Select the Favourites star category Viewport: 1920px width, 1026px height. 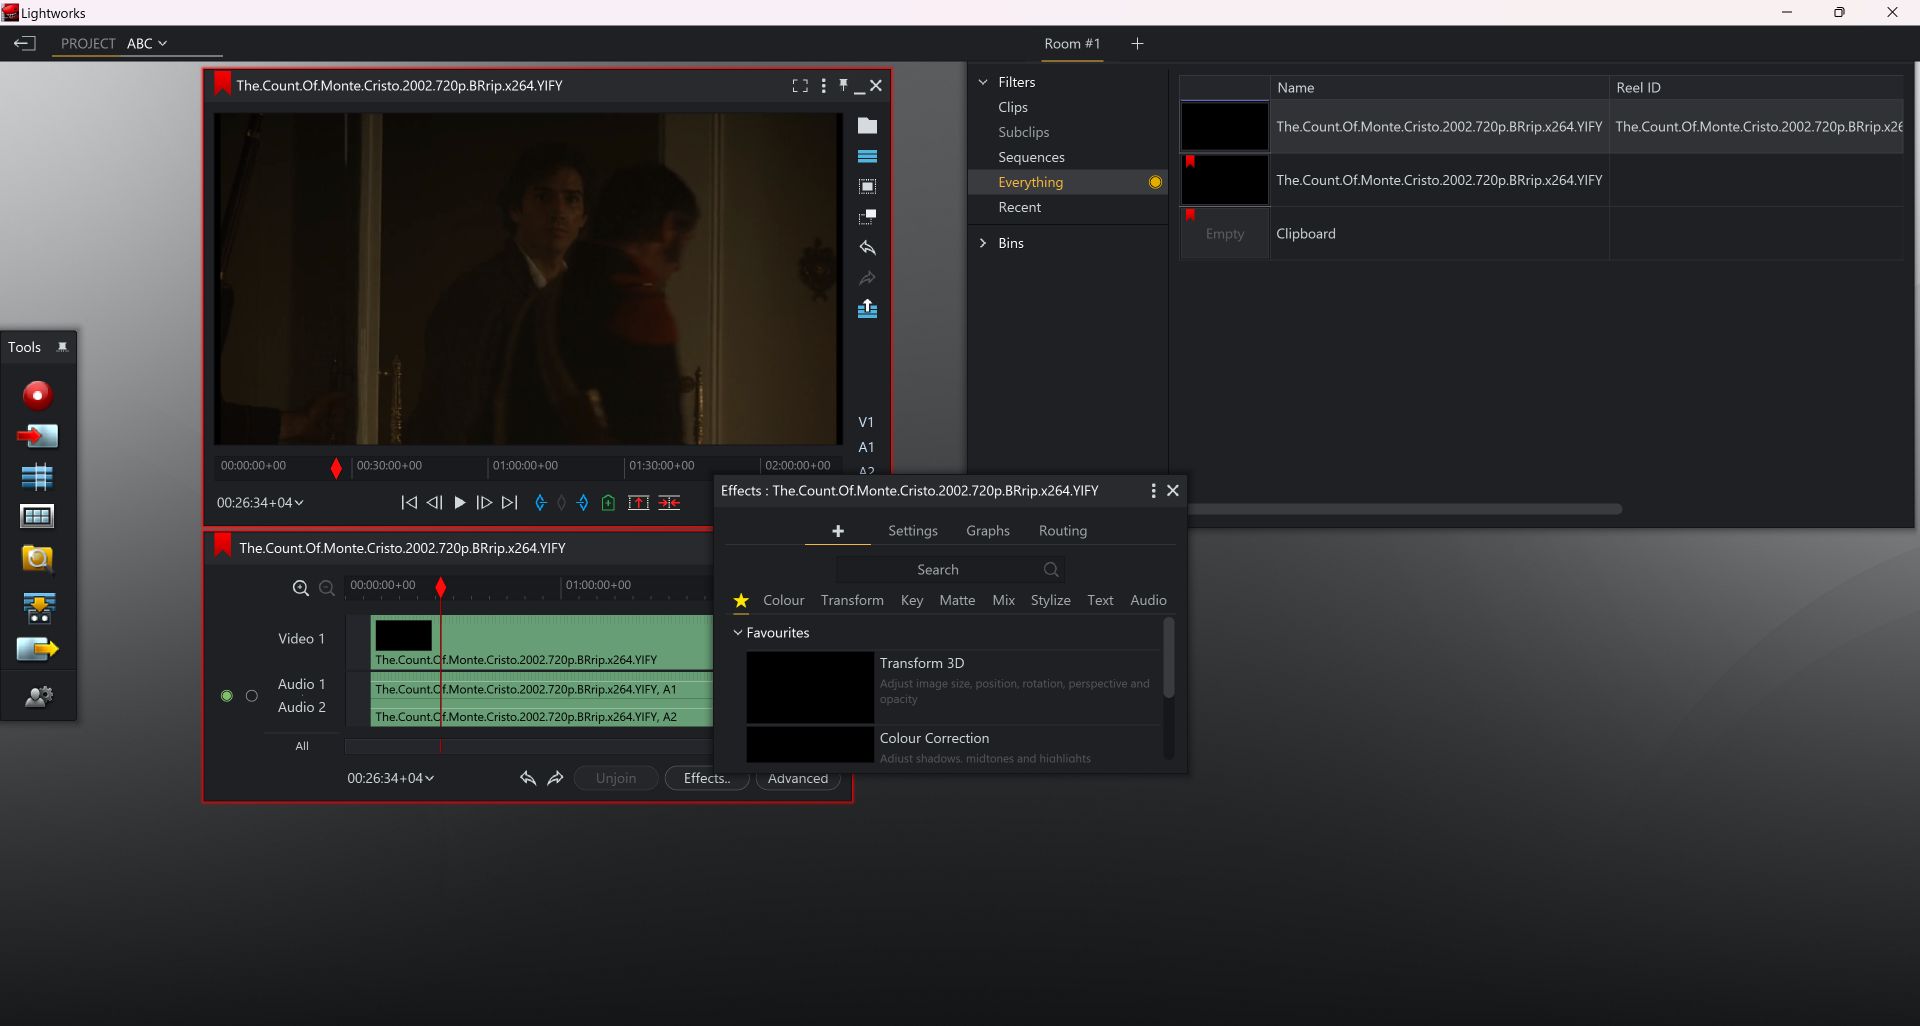[741, 600]
